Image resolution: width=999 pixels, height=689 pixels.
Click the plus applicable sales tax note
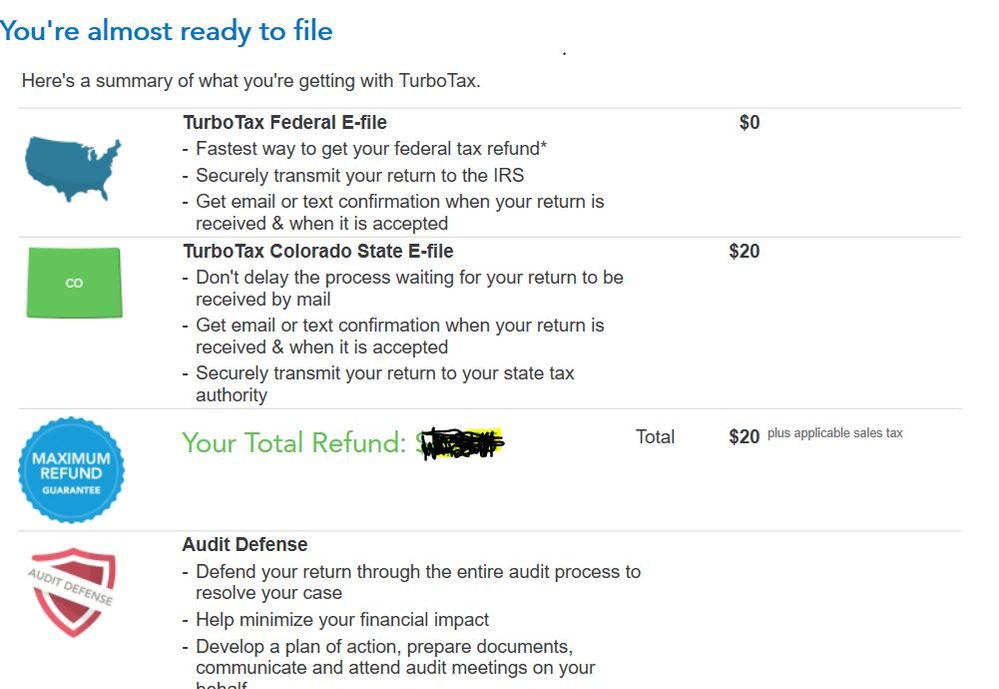tap(835, 433)
